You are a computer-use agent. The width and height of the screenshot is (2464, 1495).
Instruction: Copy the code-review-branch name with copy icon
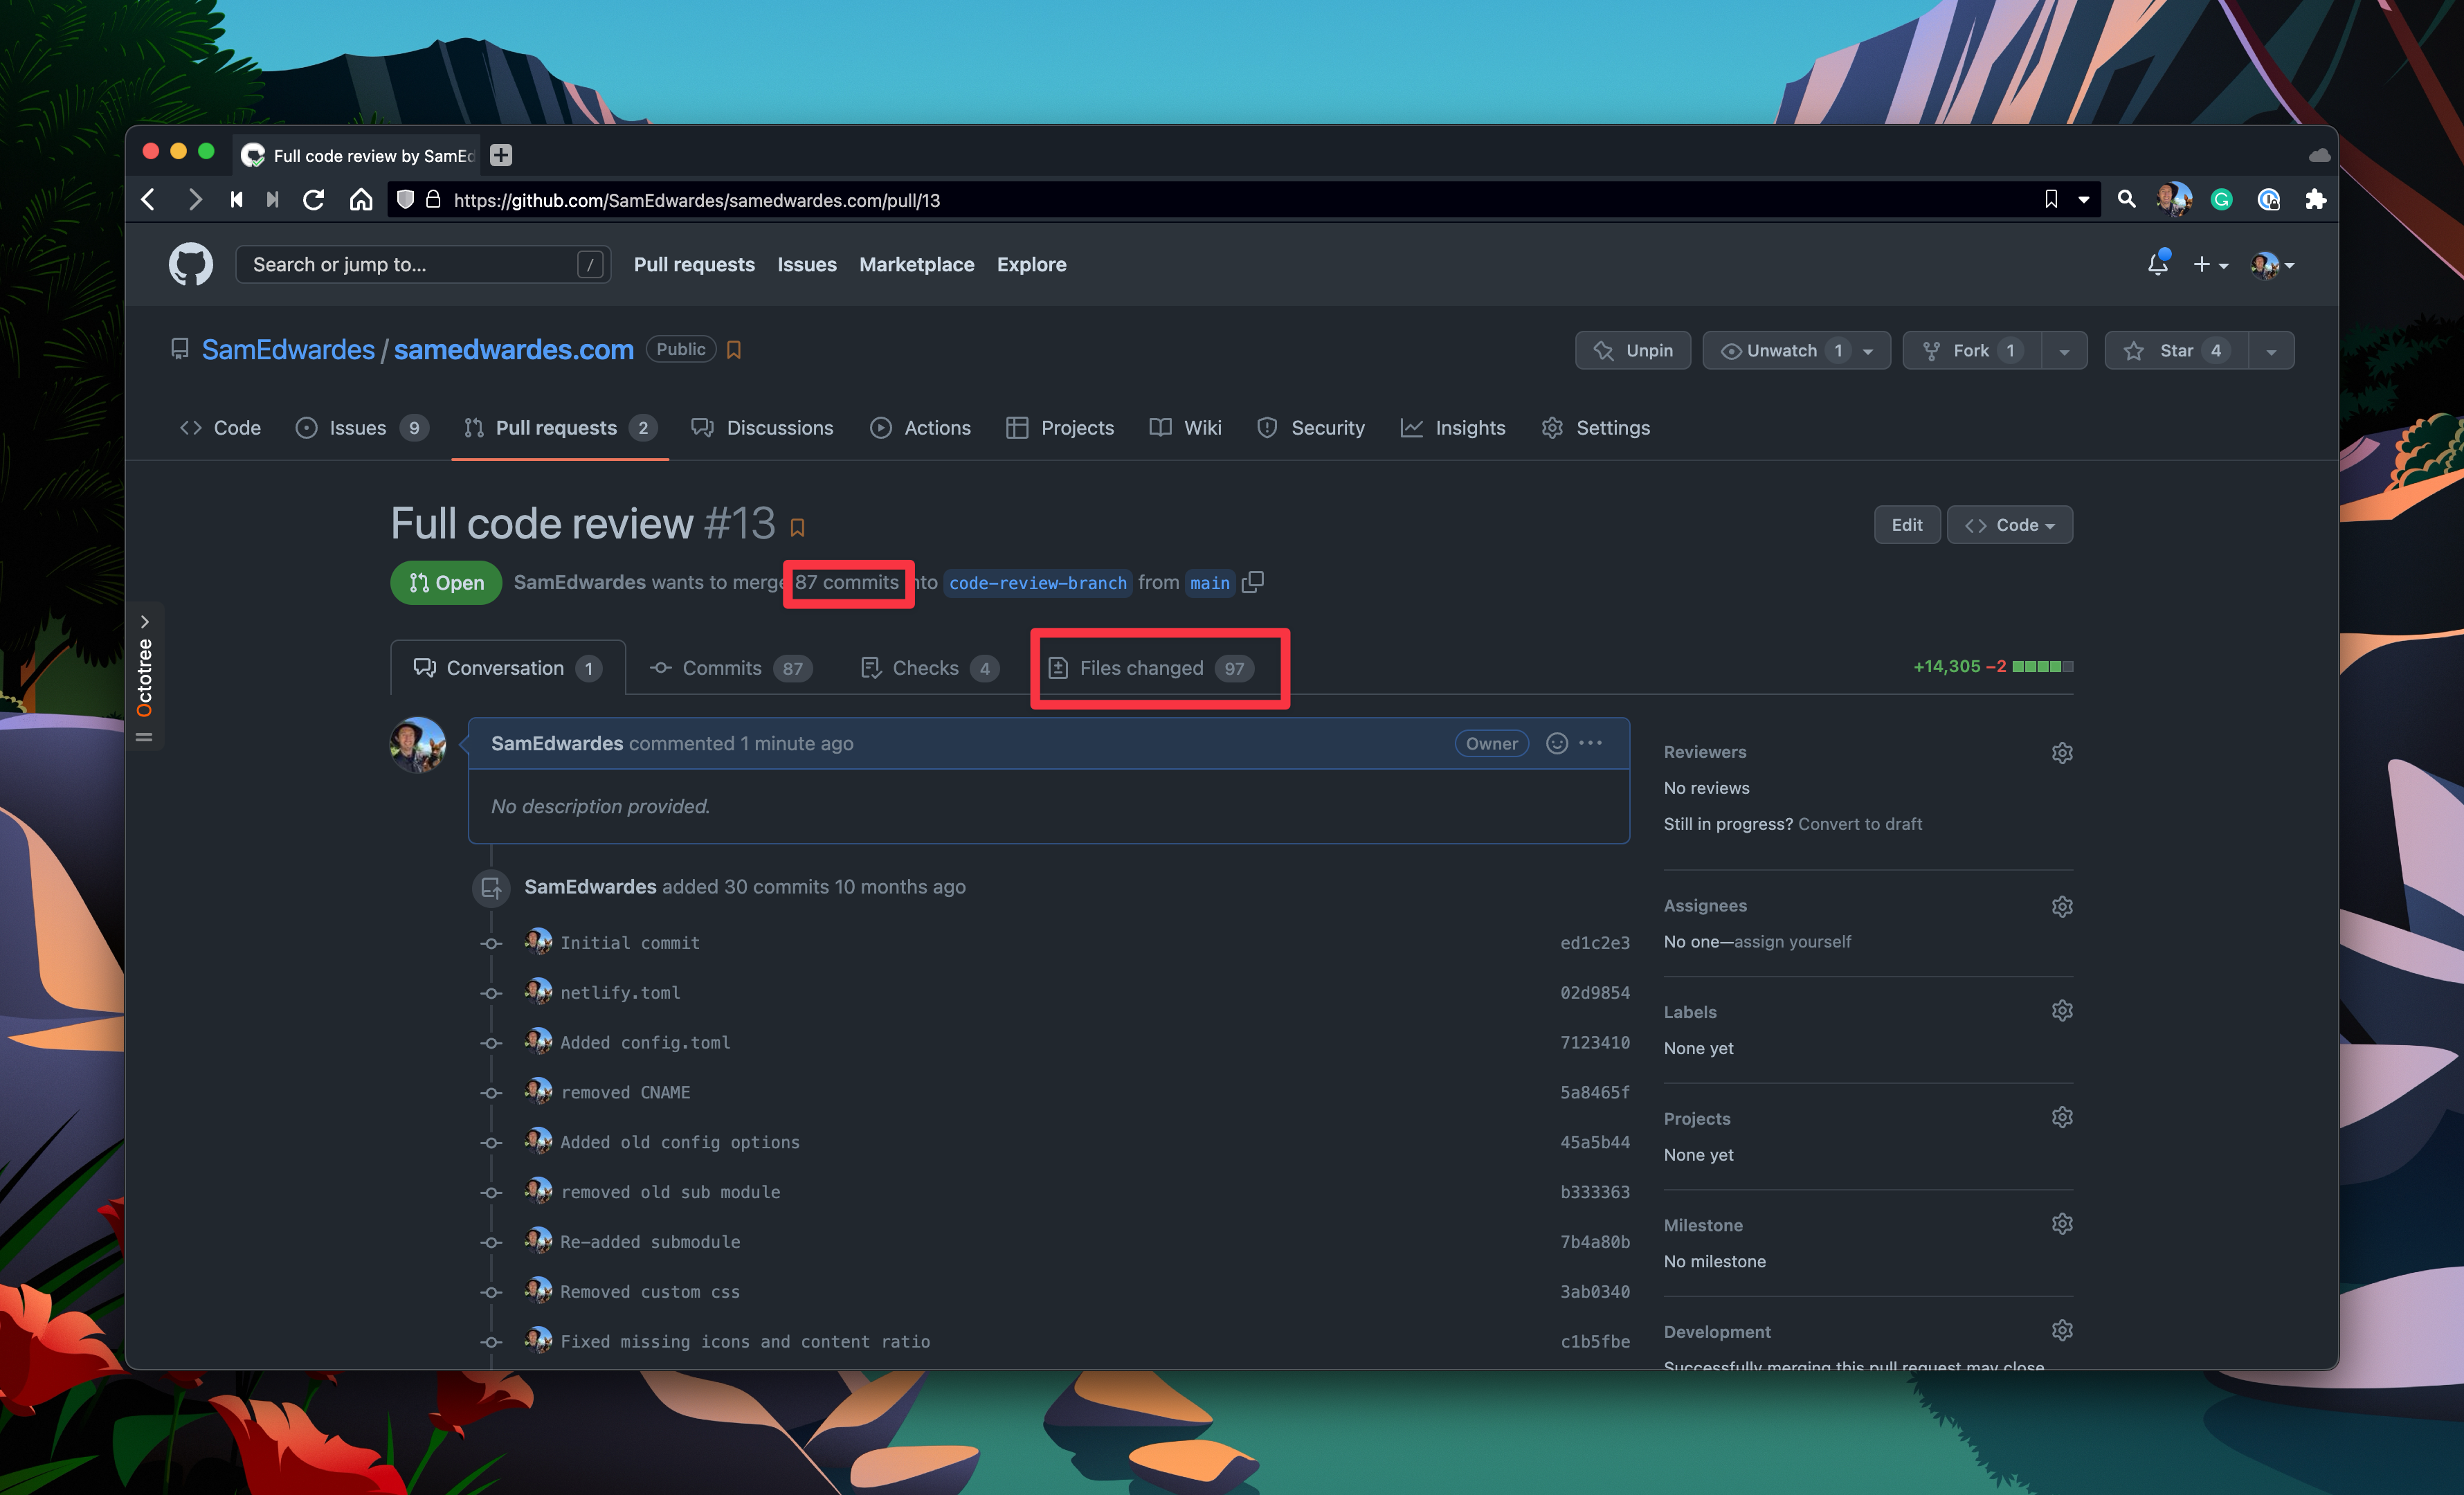pyautogui.click(x=1253, y=582)
